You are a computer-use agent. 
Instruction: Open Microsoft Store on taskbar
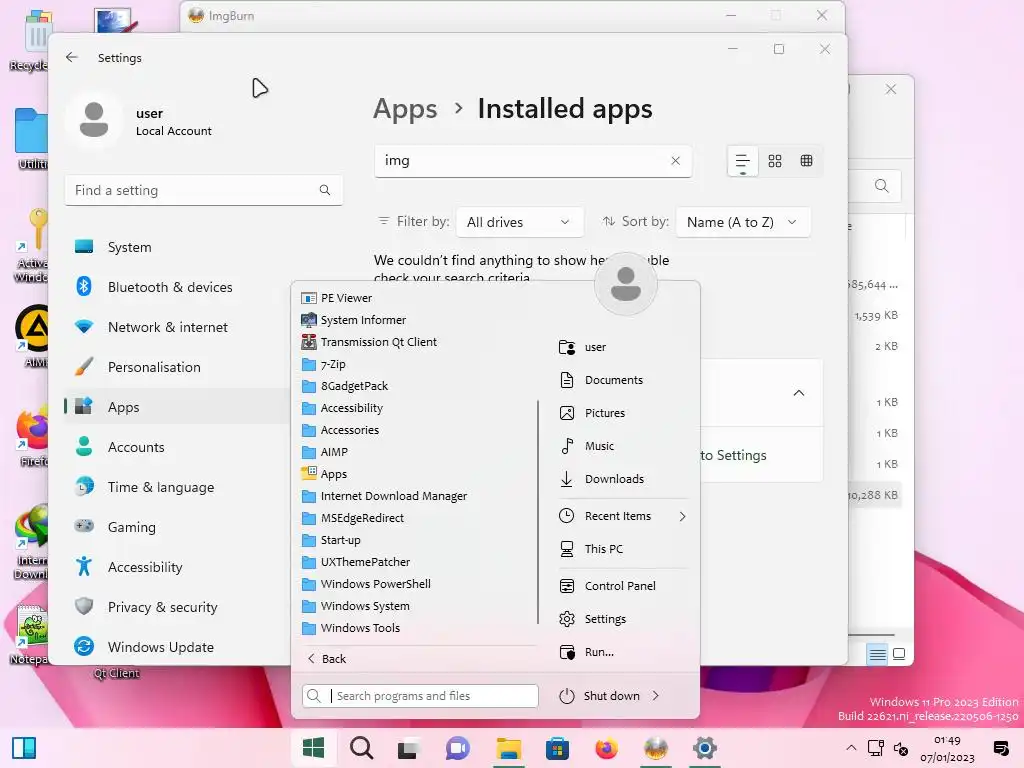(557, 748)
